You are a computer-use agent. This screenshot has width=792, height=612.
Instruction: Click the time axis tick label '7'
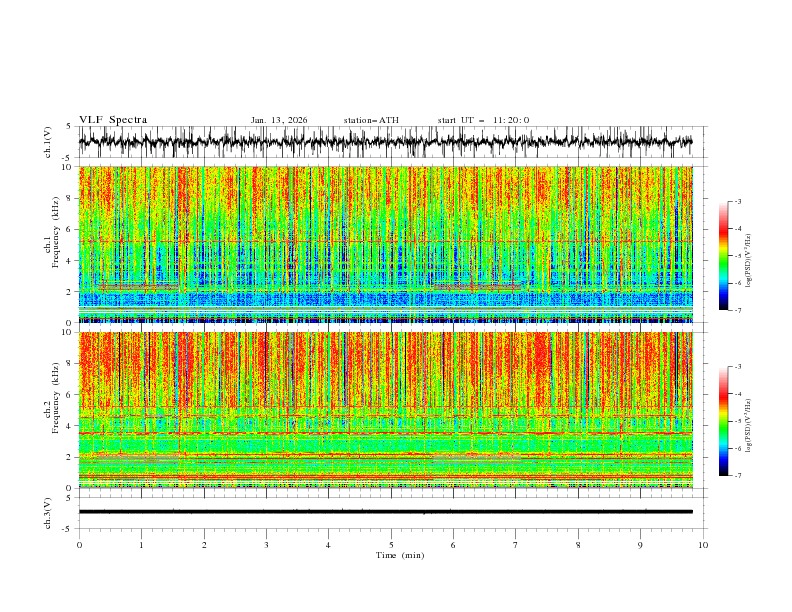pyautogui.click(x=516, y=545)
